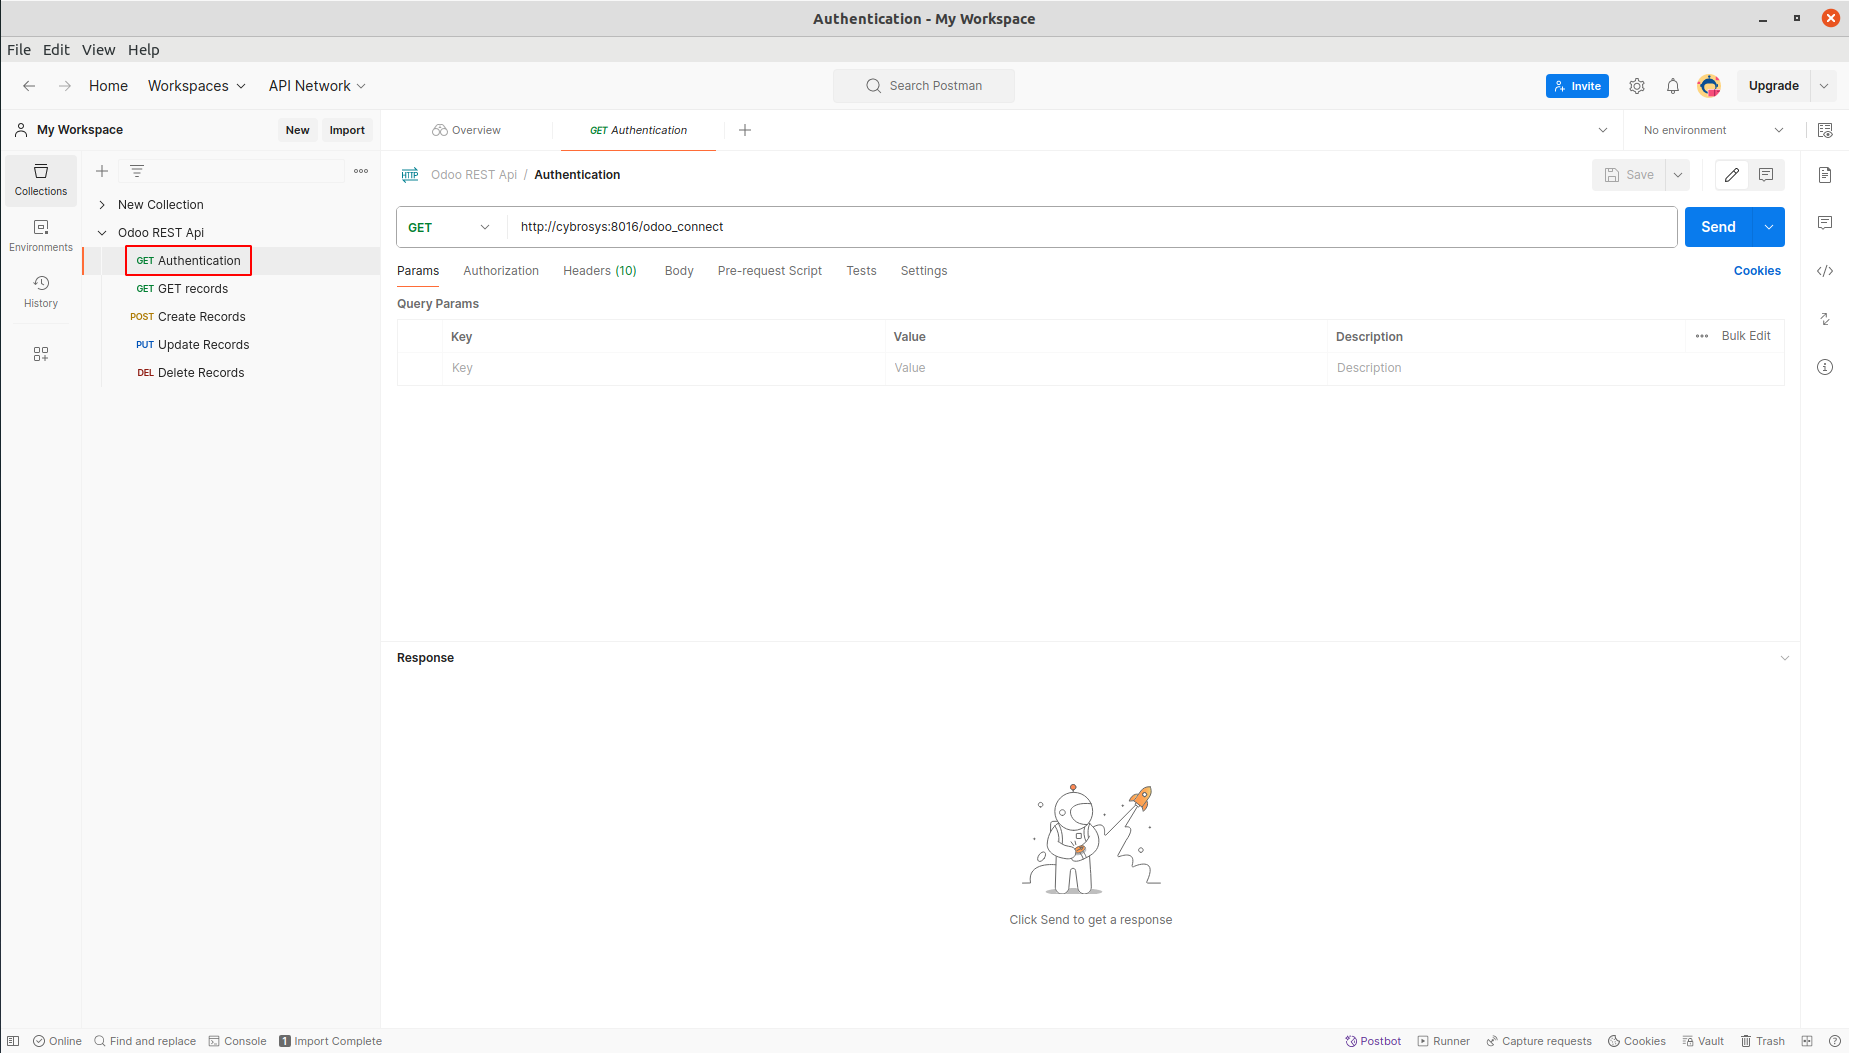Open the Settings gear icon
Screen dimensions: 1849x1053
click(1637, 86)
